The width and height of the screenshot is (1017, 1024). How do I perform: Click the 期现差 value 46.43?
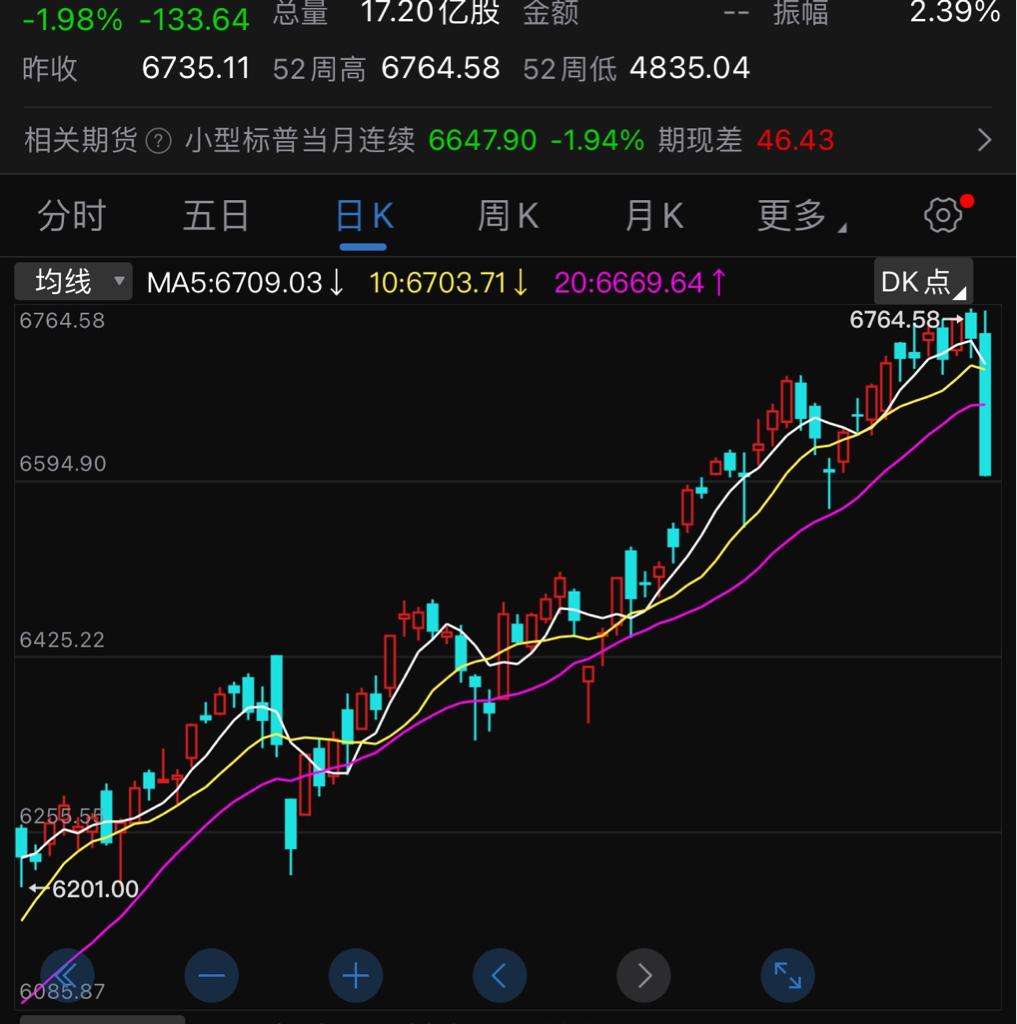click(795, 140)
